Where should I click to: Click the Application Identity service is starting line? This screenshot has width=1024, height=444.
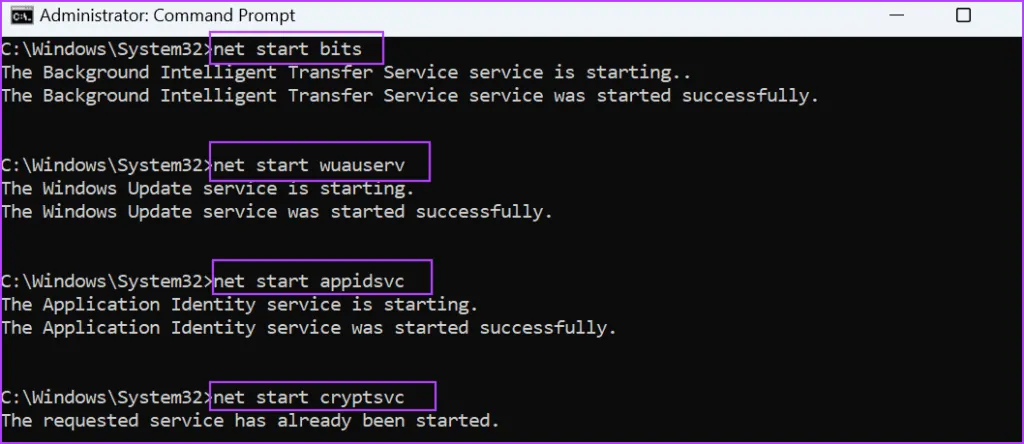coord(240,304)
